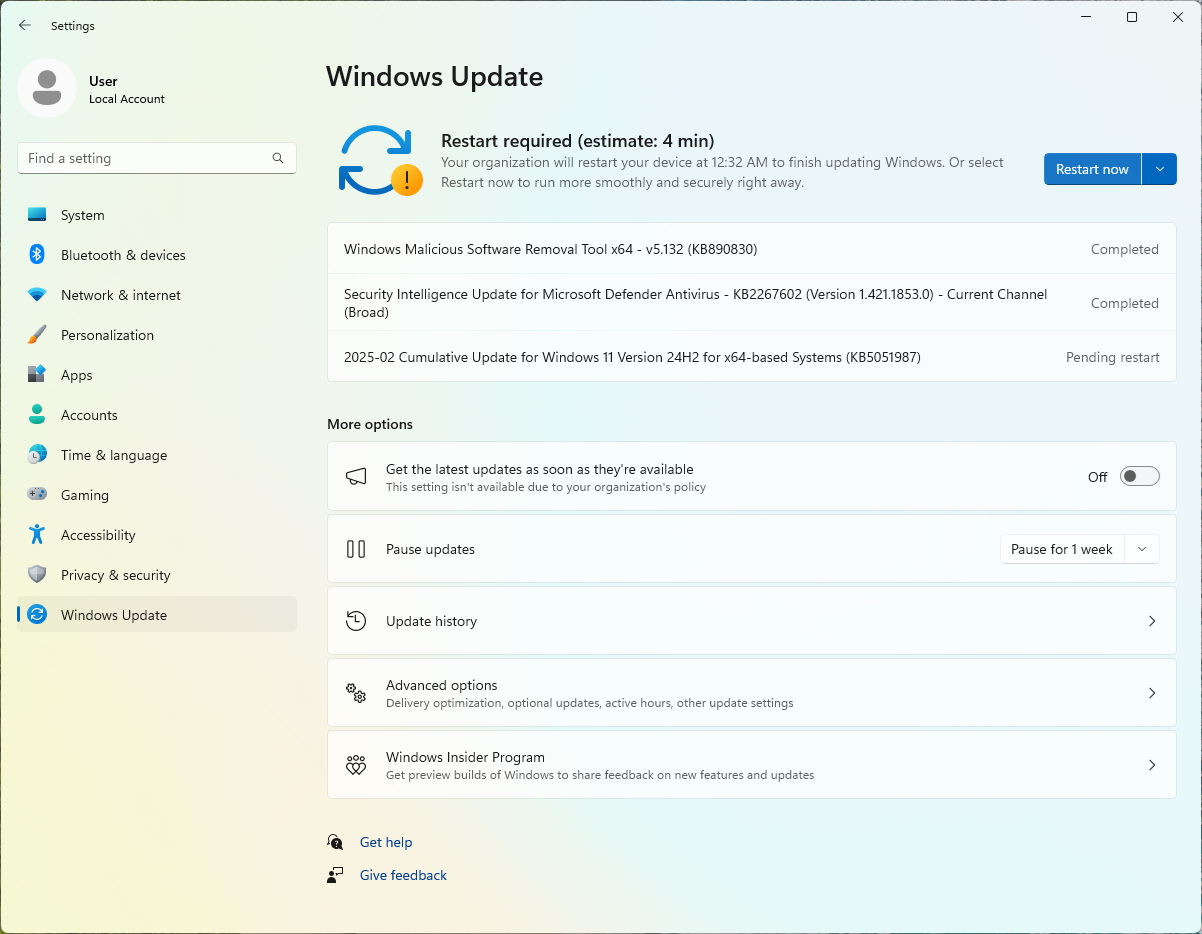The height and width of the screenshot is (934, 1202).
Task: Click the back arrow in Settings
Action: pos(25,25)
